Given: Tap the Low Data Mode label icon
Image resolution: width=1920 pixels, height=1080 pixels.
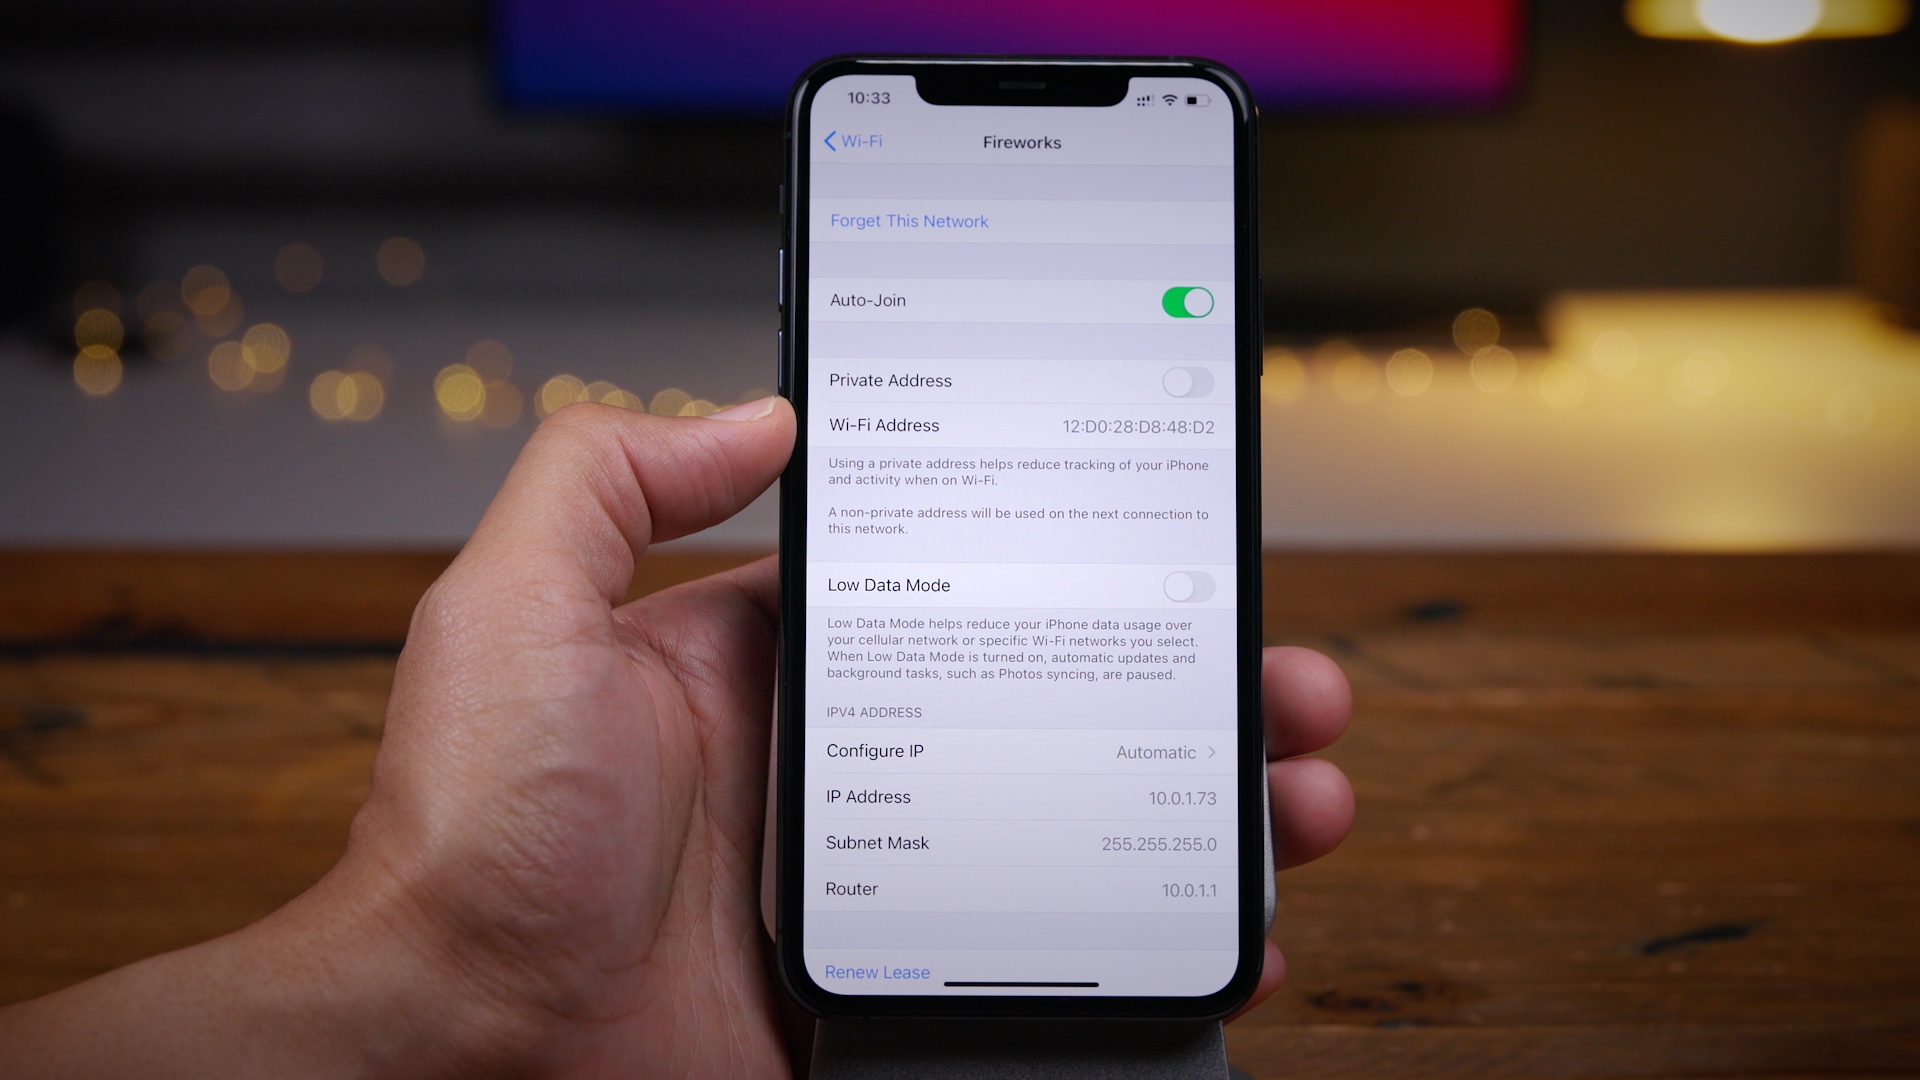Looking at the screenshot, I should [885, 584].
